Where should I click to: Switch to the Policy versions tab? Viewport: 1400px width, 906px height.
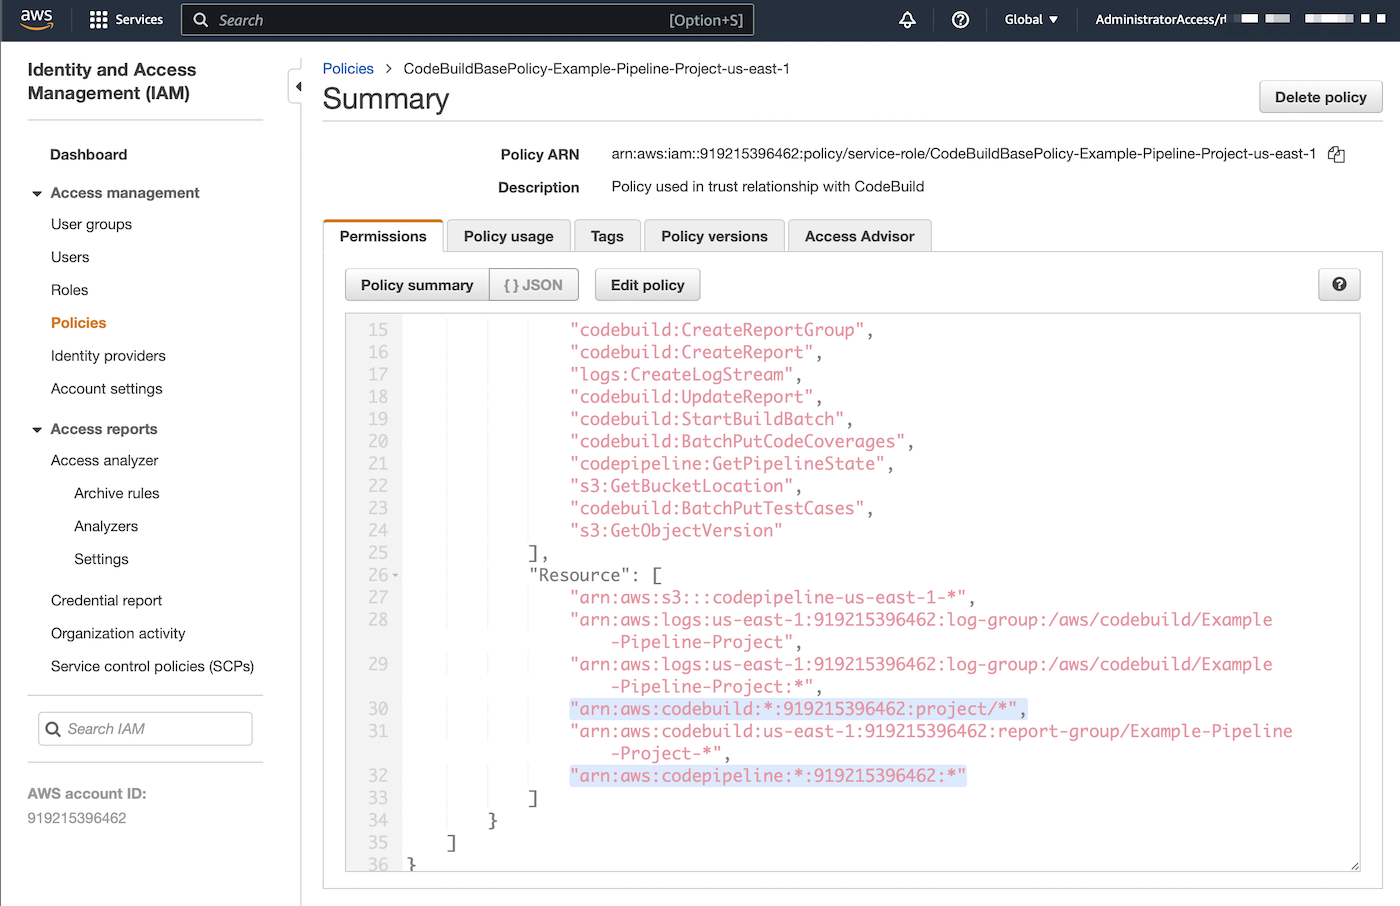tap(714, 236)
